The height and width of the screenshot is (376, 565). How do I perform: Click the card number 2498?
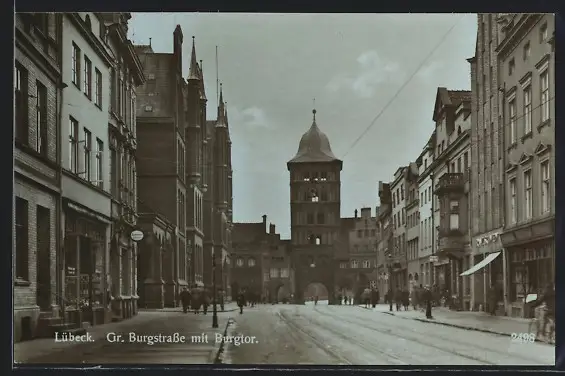click(x=523, y=338)
